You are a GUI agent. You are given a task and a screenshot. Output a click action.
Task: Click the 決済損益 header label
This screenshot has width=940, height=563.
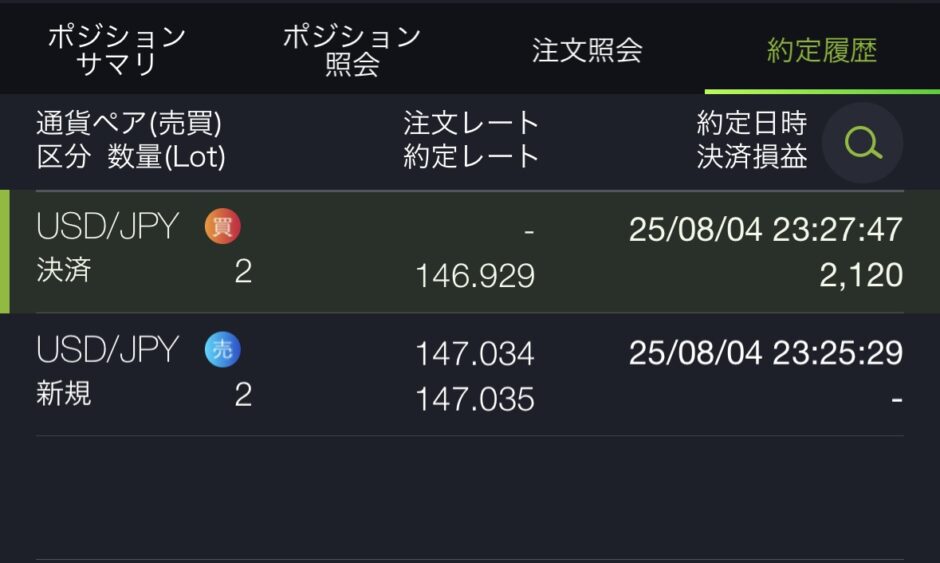coord(752,156)
